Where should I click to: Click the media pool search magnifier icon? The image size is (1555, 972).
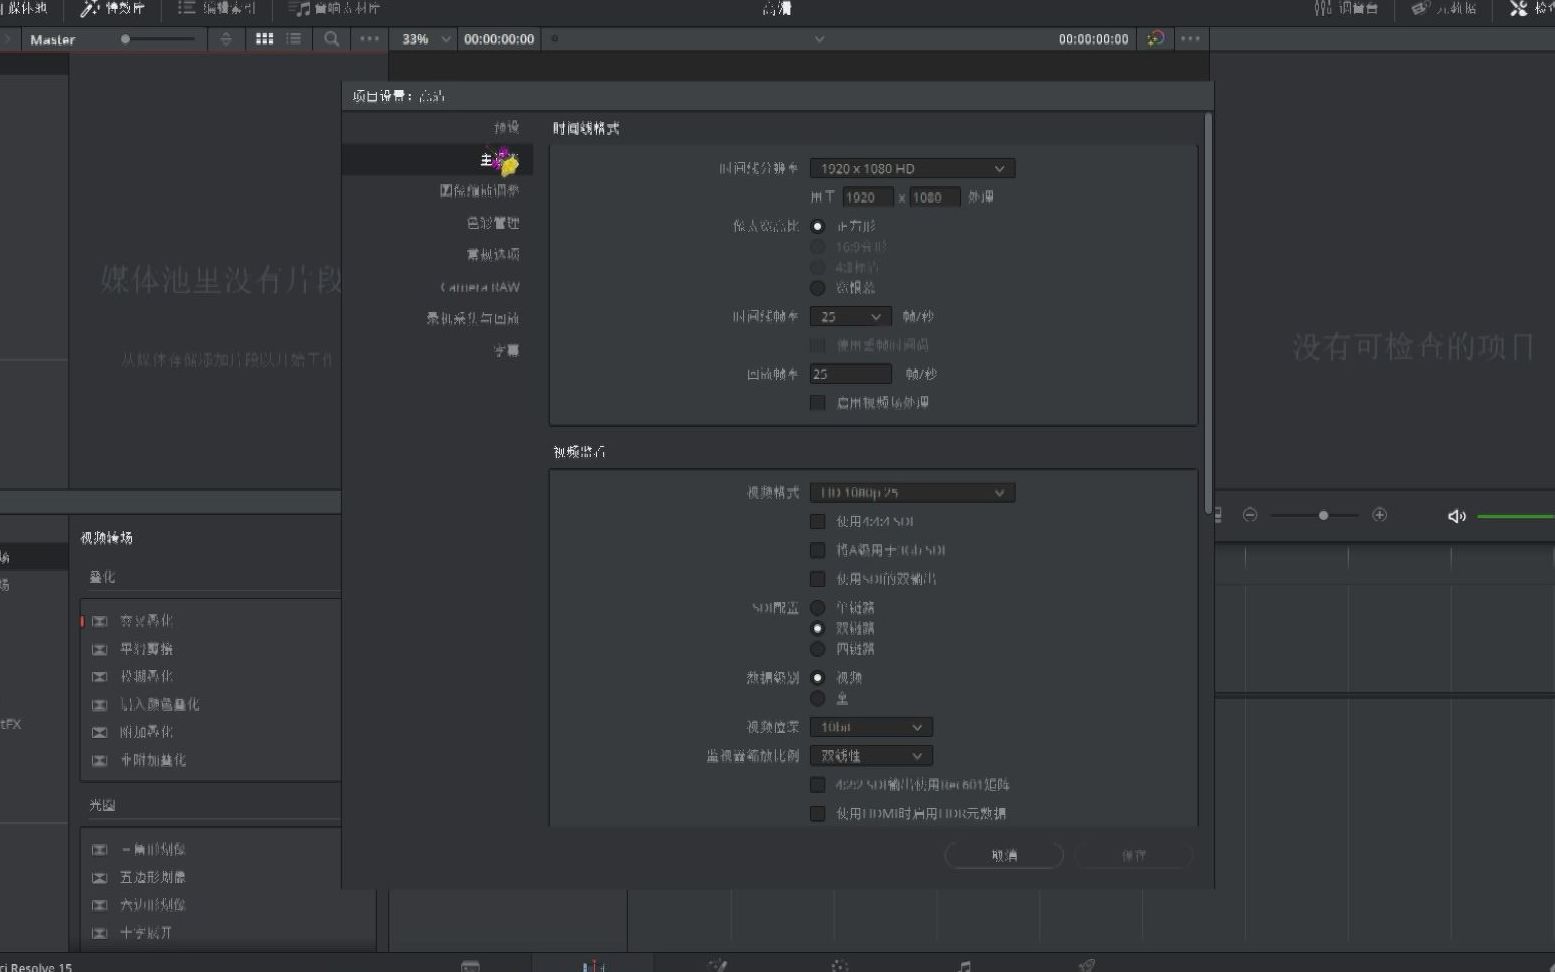click(331, 39)
